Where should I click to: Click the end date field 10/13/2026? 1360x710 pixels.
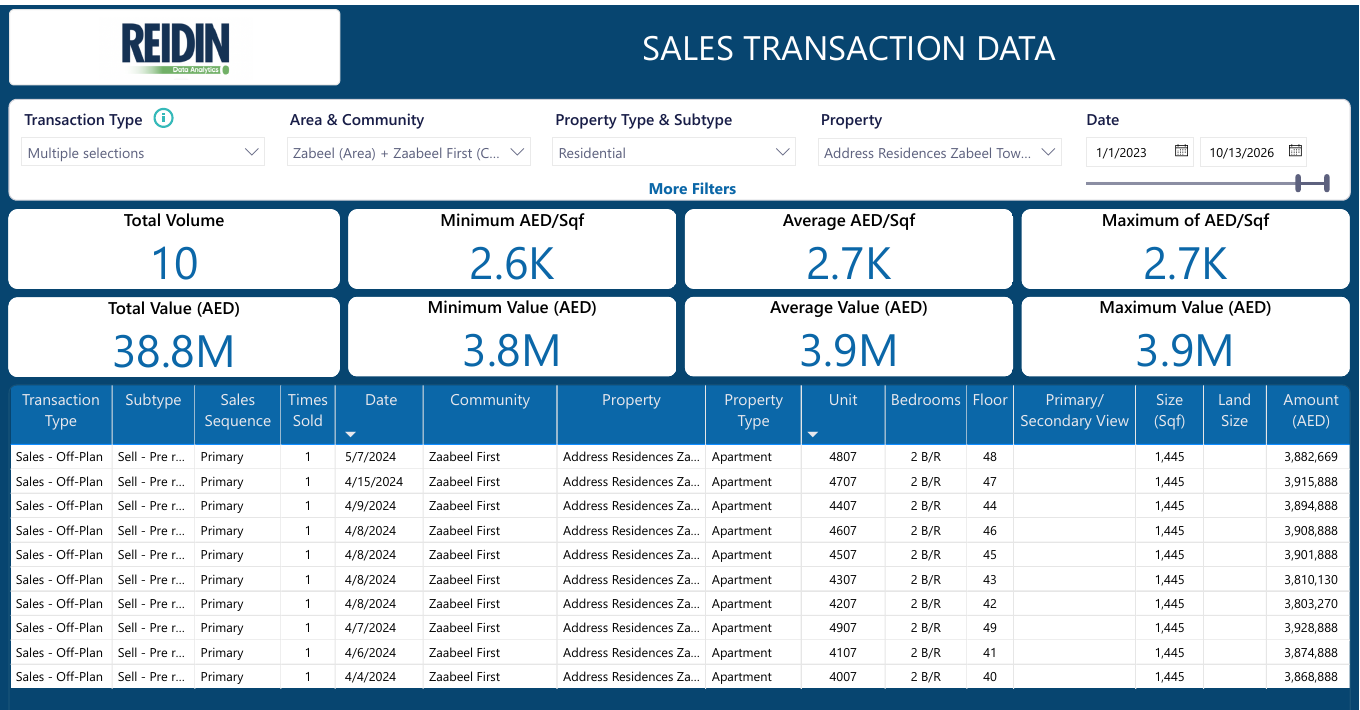tap(1253, 152)
